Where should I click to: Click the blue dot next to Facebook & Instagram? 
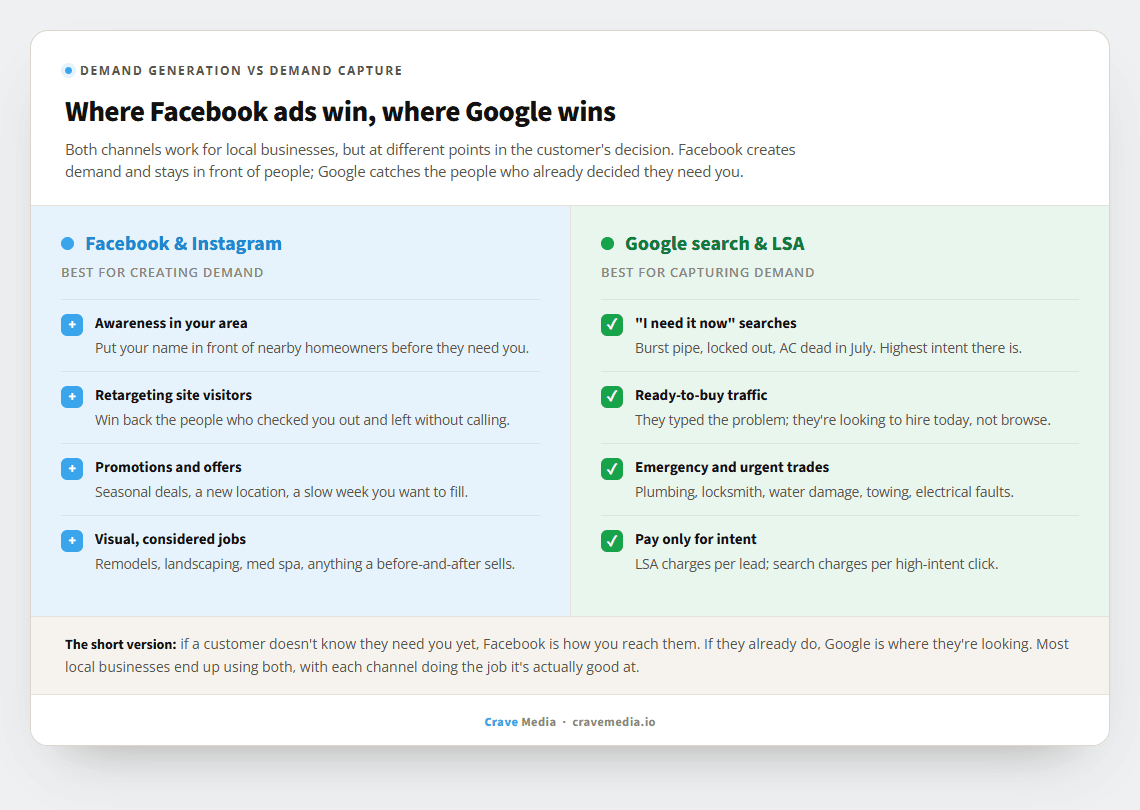68,244
